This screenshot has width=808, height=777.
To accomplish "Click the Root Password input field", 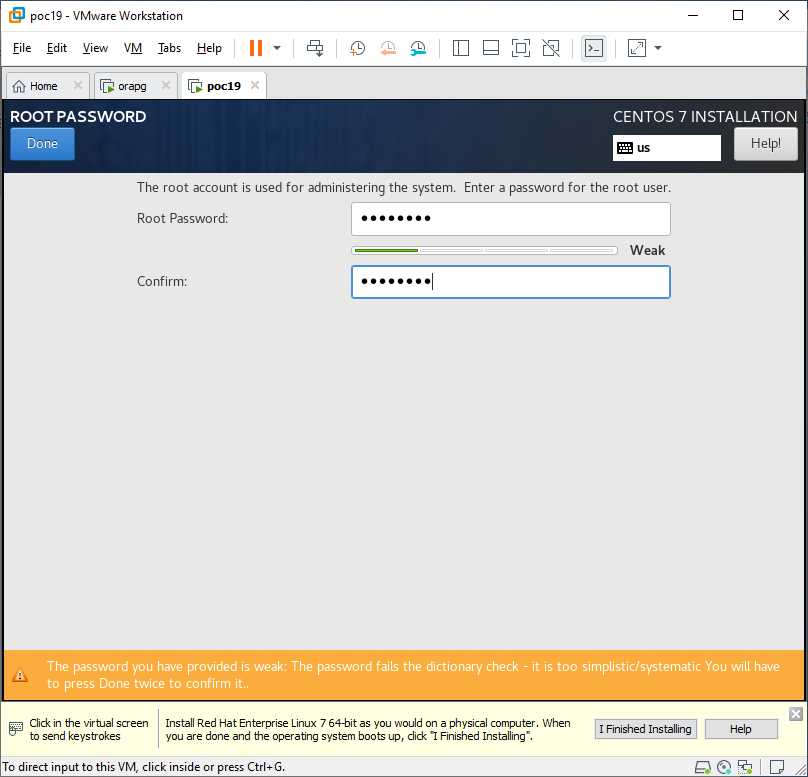I will point(511,218).
